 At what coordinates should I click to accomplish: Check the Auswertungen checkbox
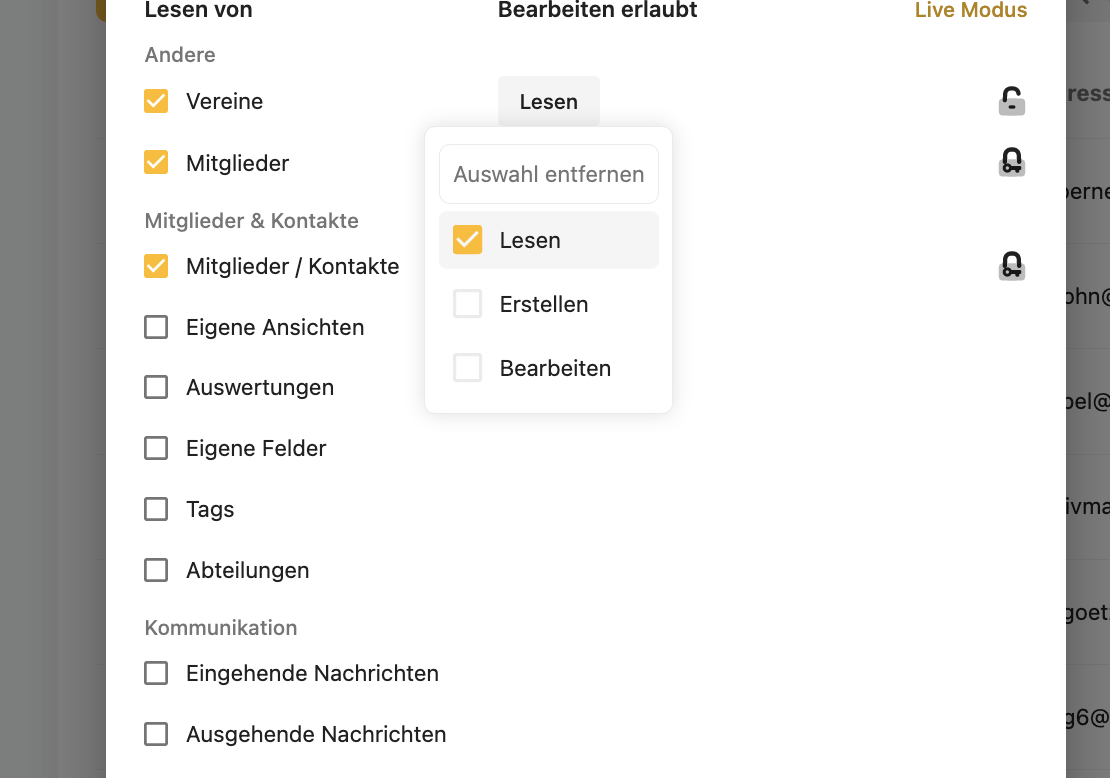tap(156, 387)
